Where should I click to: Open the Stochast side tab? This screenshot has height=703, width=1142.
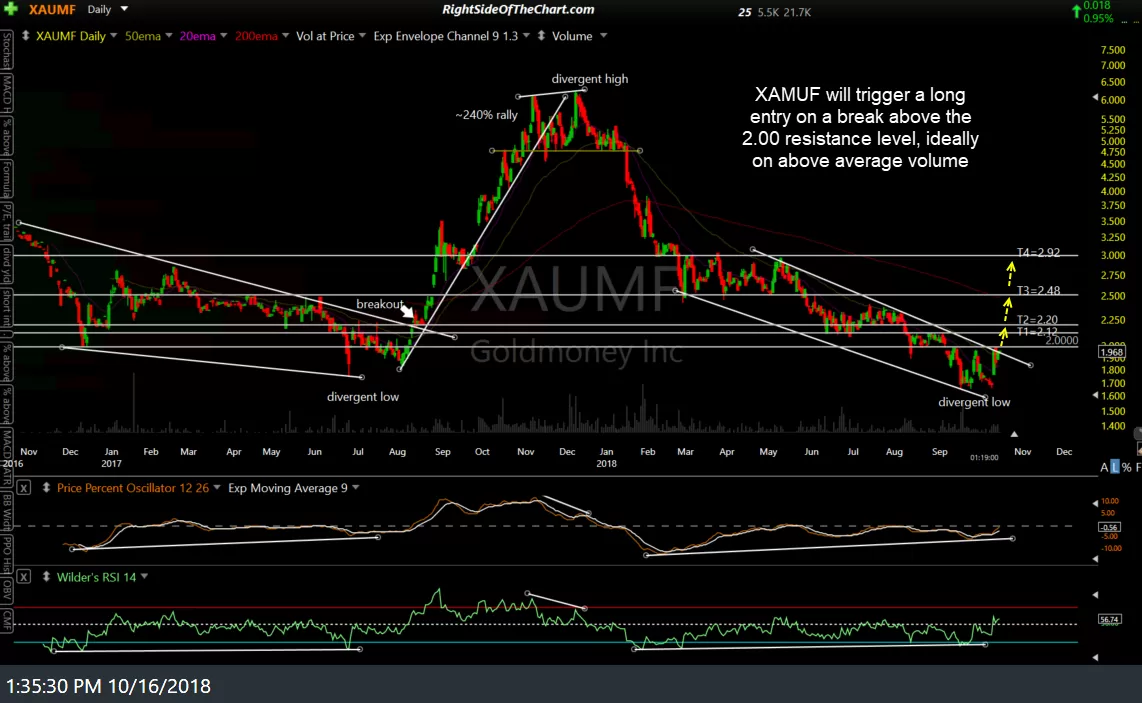pyautogui.click(x=7, y=50)
